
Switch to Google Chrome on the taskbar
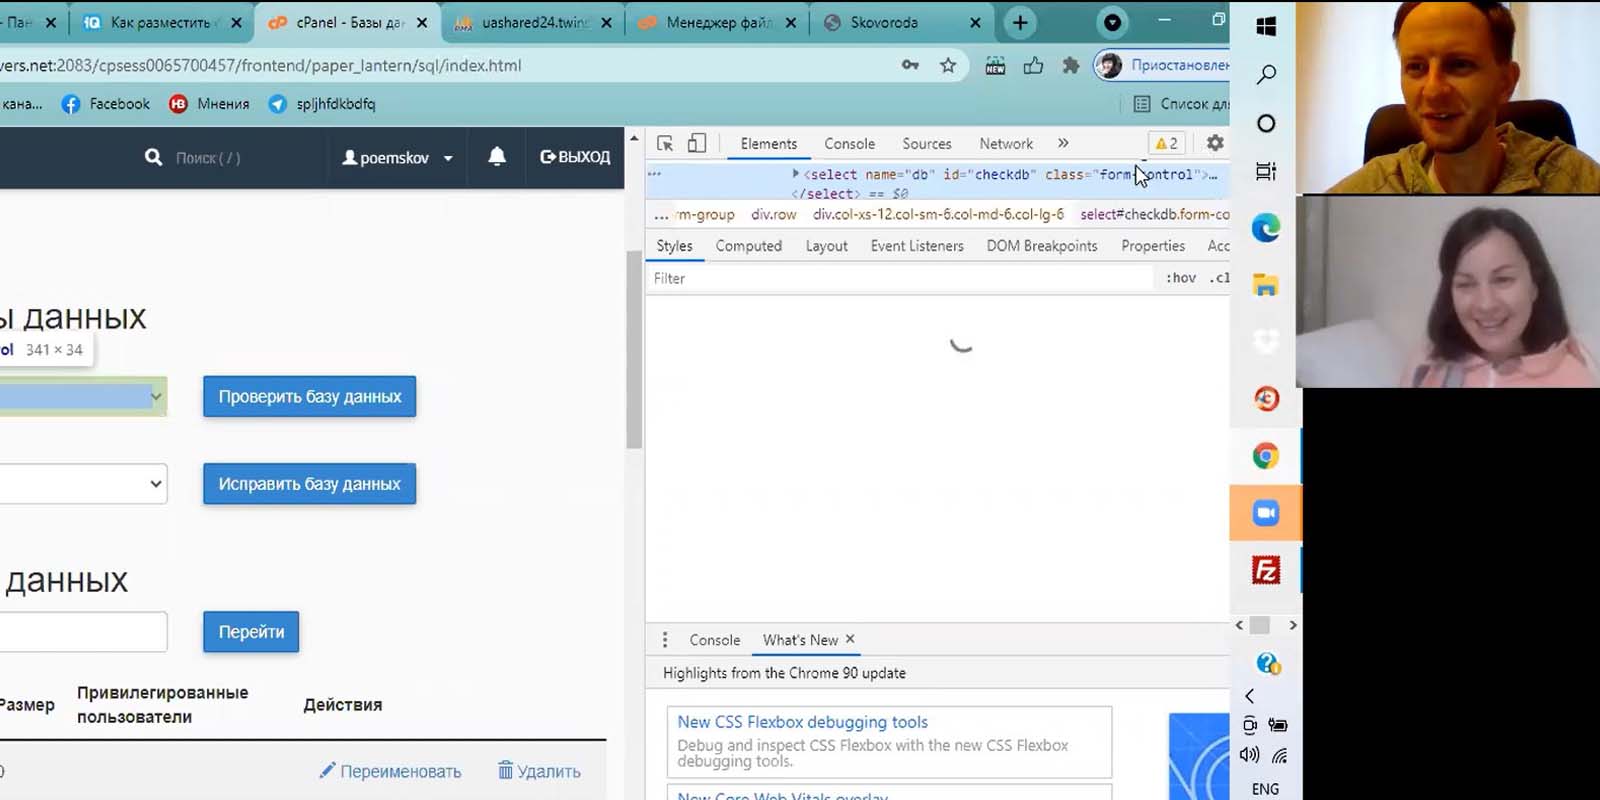[1266, 456]
